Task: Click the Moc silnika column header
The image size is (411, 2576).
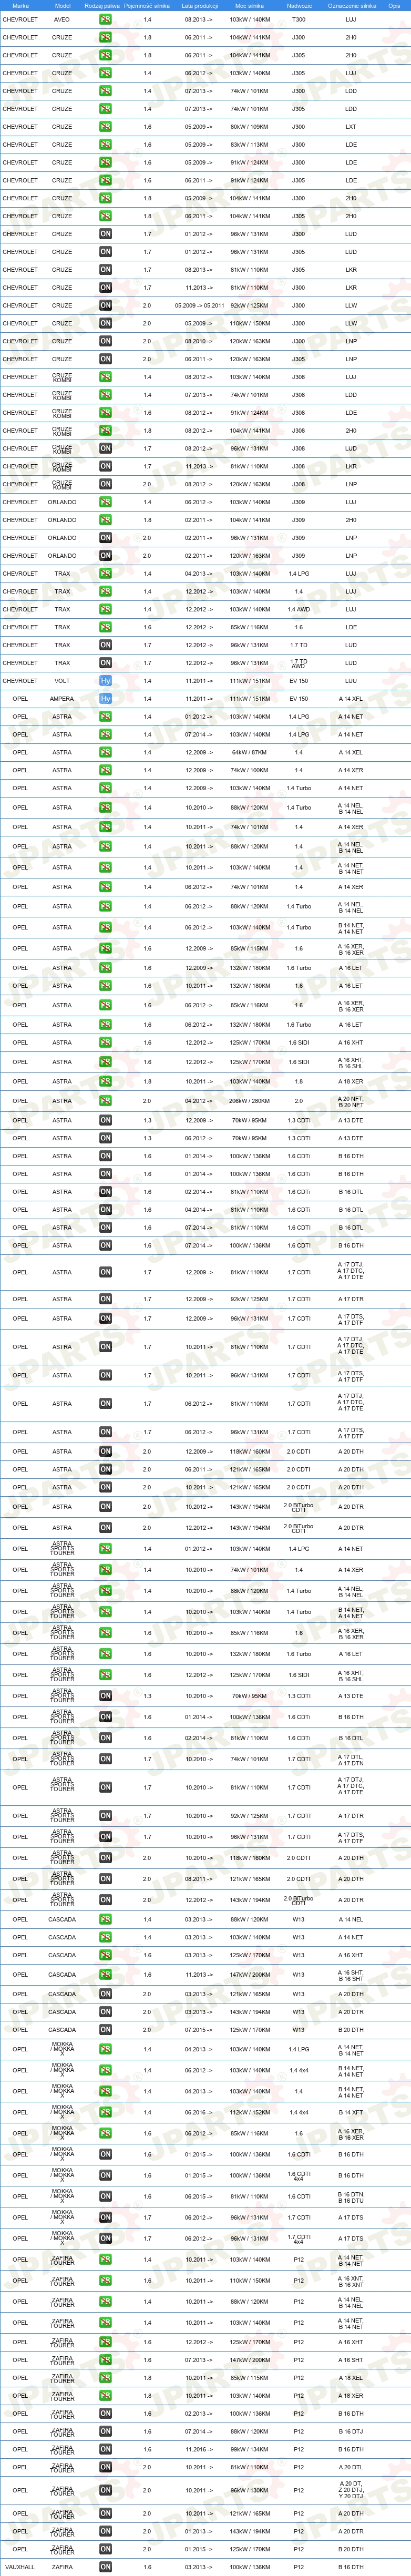Action: click(x=249, y=5)
